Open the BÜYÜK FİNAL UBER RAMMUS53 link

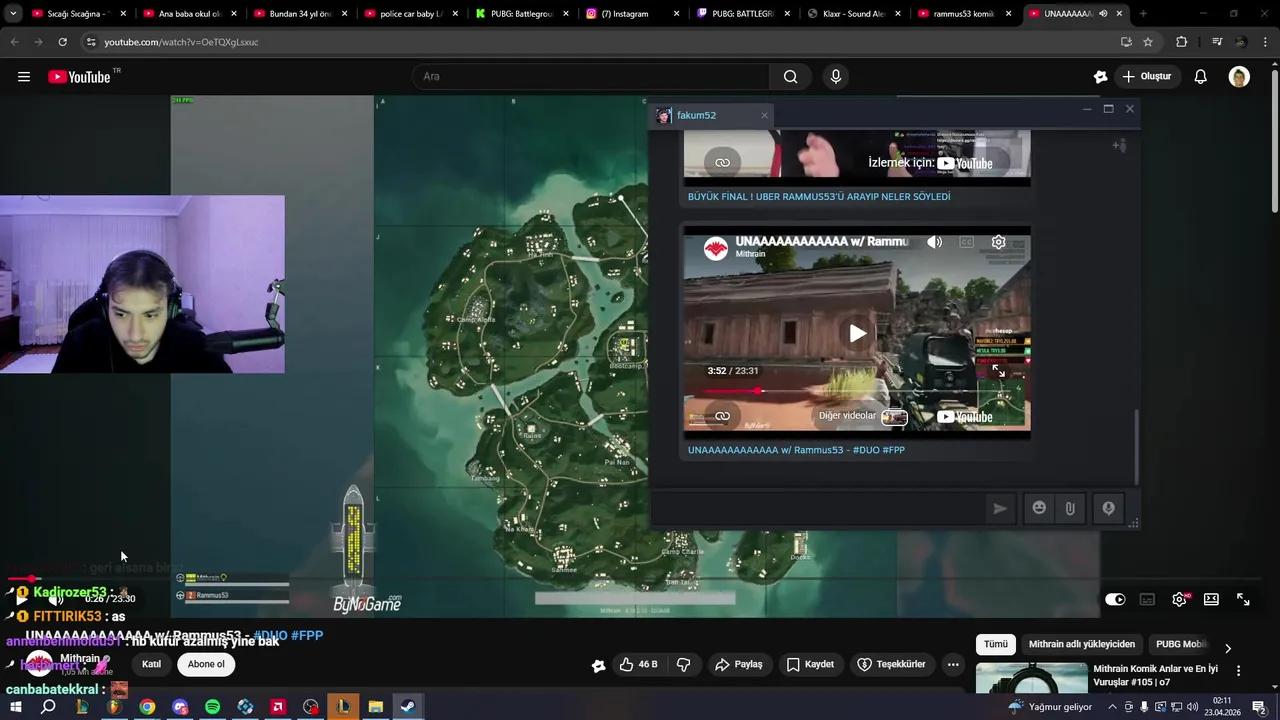tap(819, 197)
